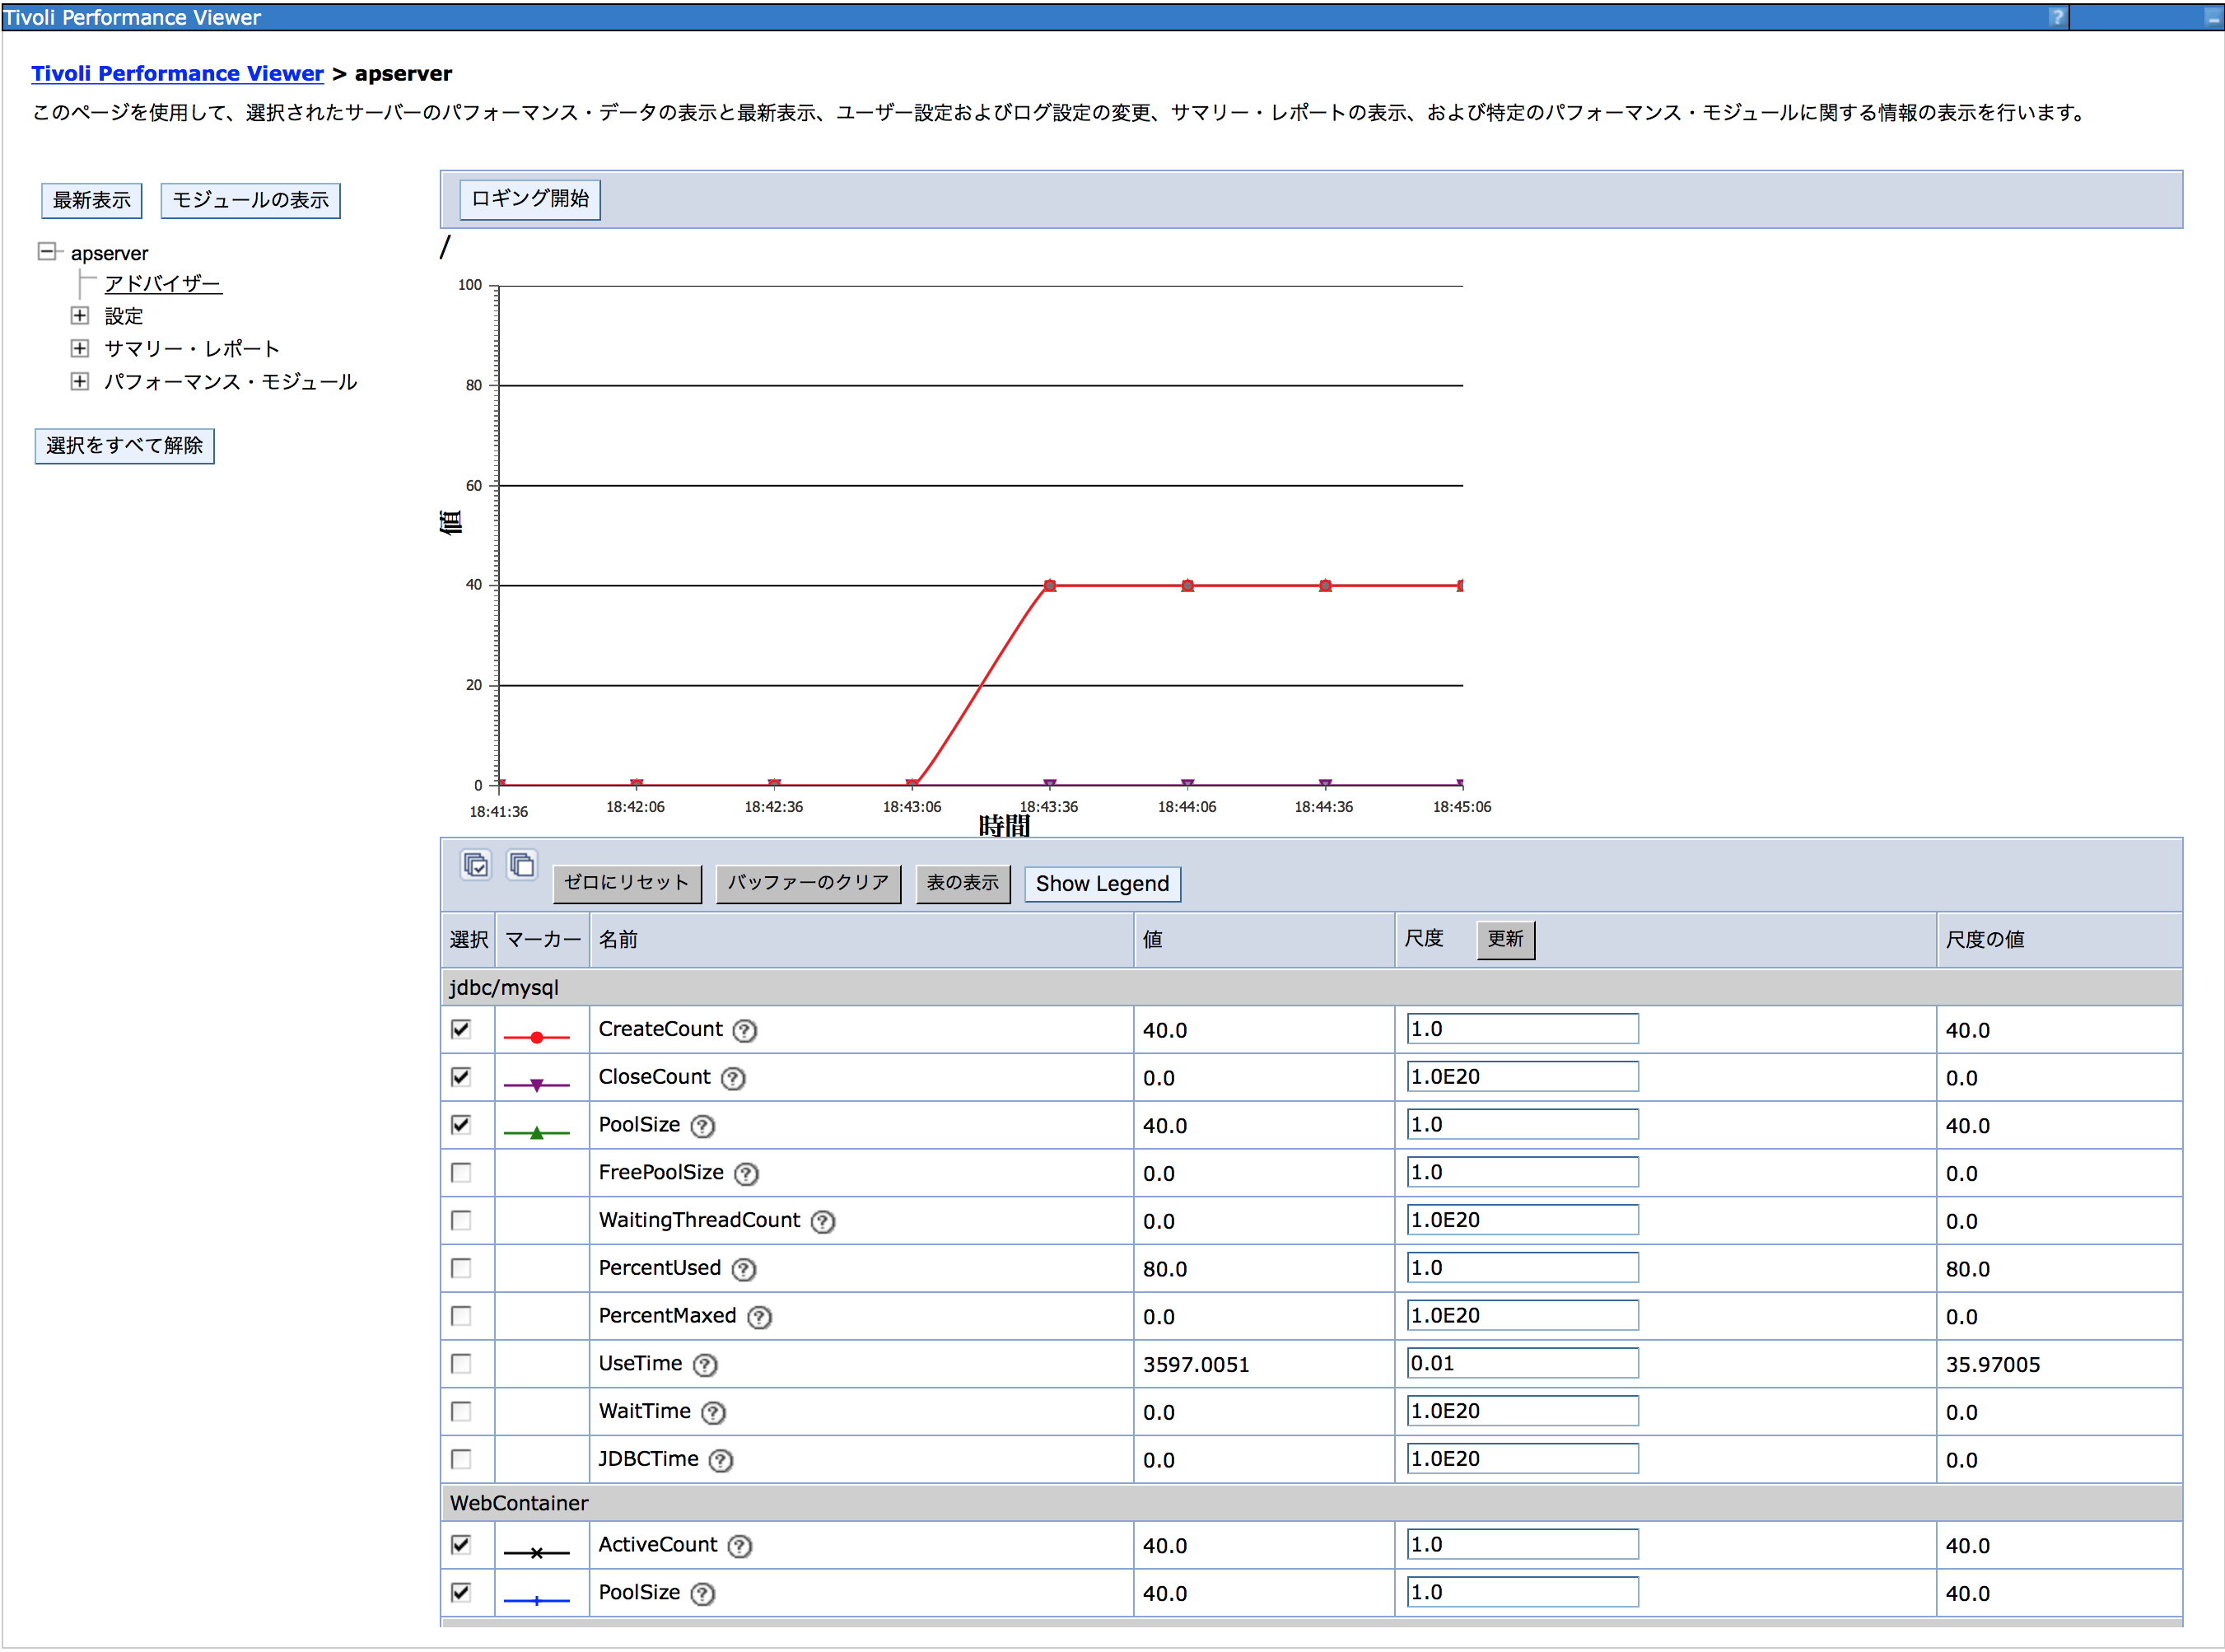Open help for CloseCount metric
The width and height of the screenshot is (2225, 1652).
coord(733,1079)
